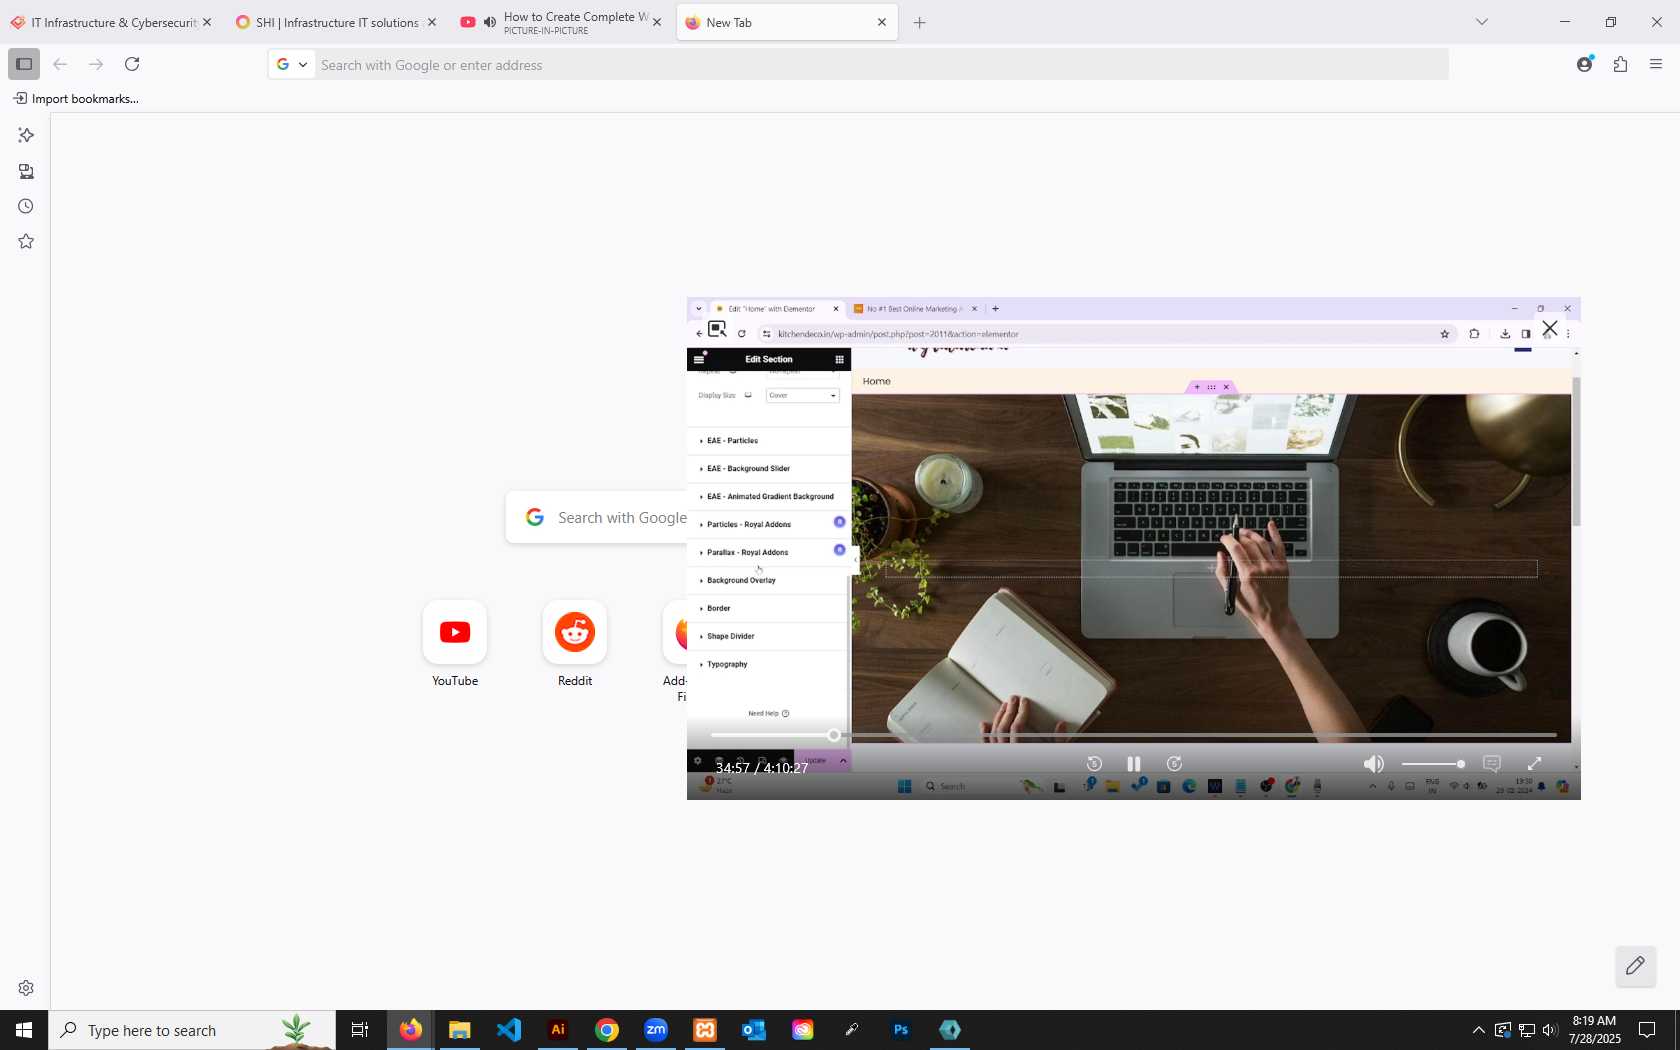Launch Visual Studio Code from the taskbar
Image resolution: width=1680 pixels, height=1050 pixels.
click(x=509, y=1030)
